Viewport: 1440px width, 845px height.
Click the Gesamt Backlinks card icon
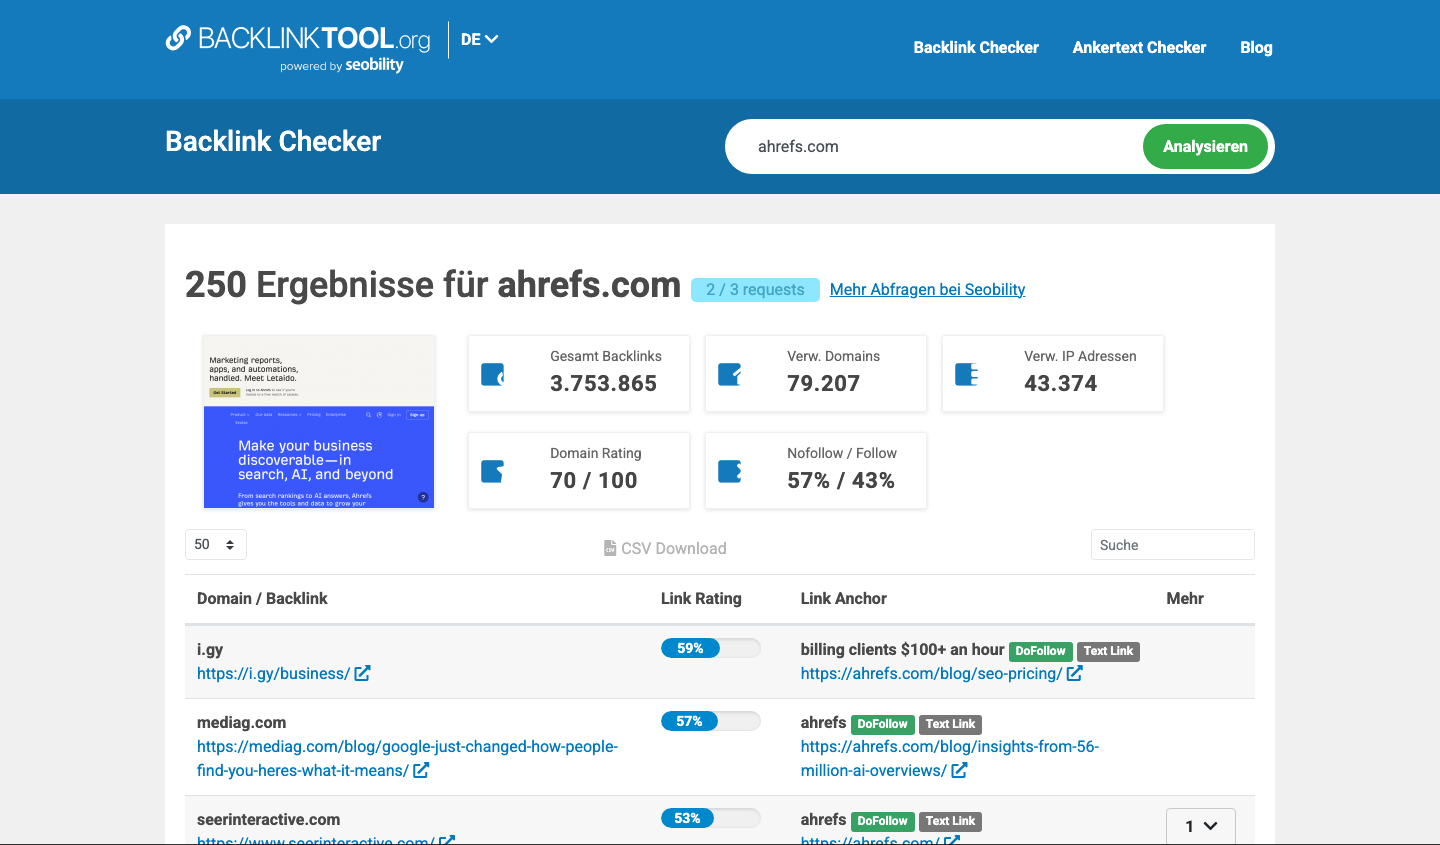coord(493,374)
